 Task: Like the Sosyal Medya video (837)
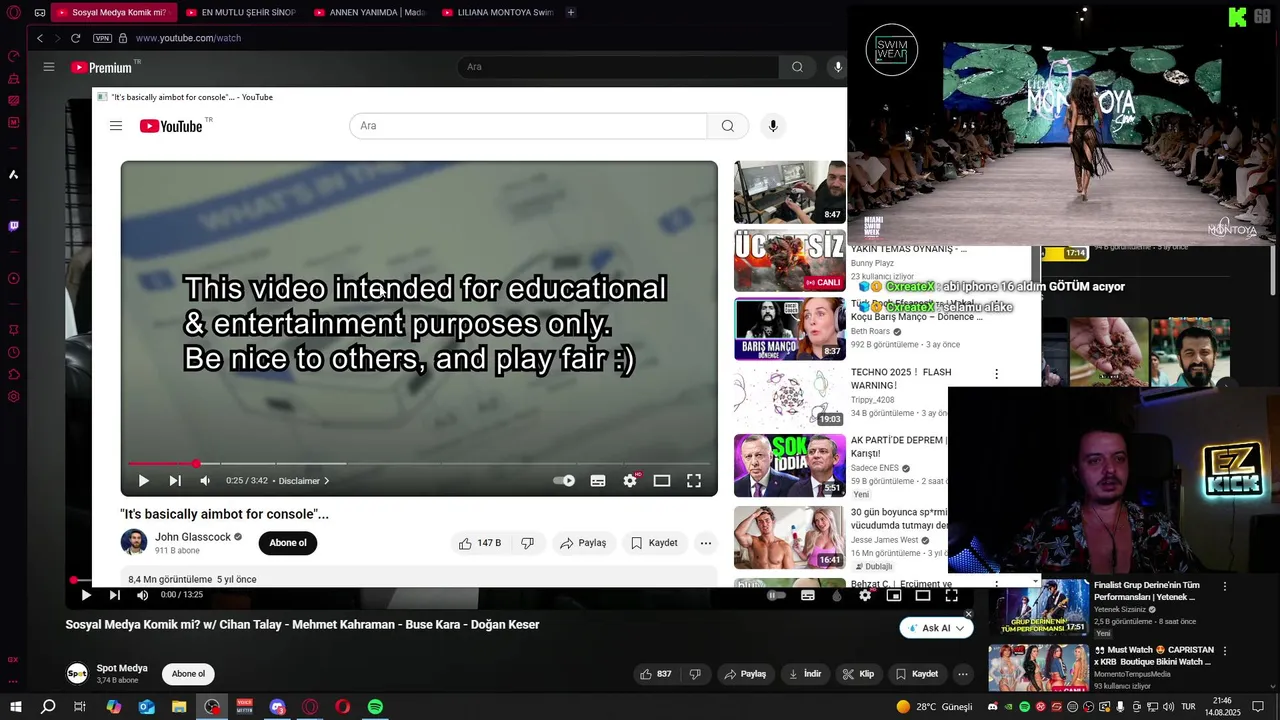click(x=656, y=674)
